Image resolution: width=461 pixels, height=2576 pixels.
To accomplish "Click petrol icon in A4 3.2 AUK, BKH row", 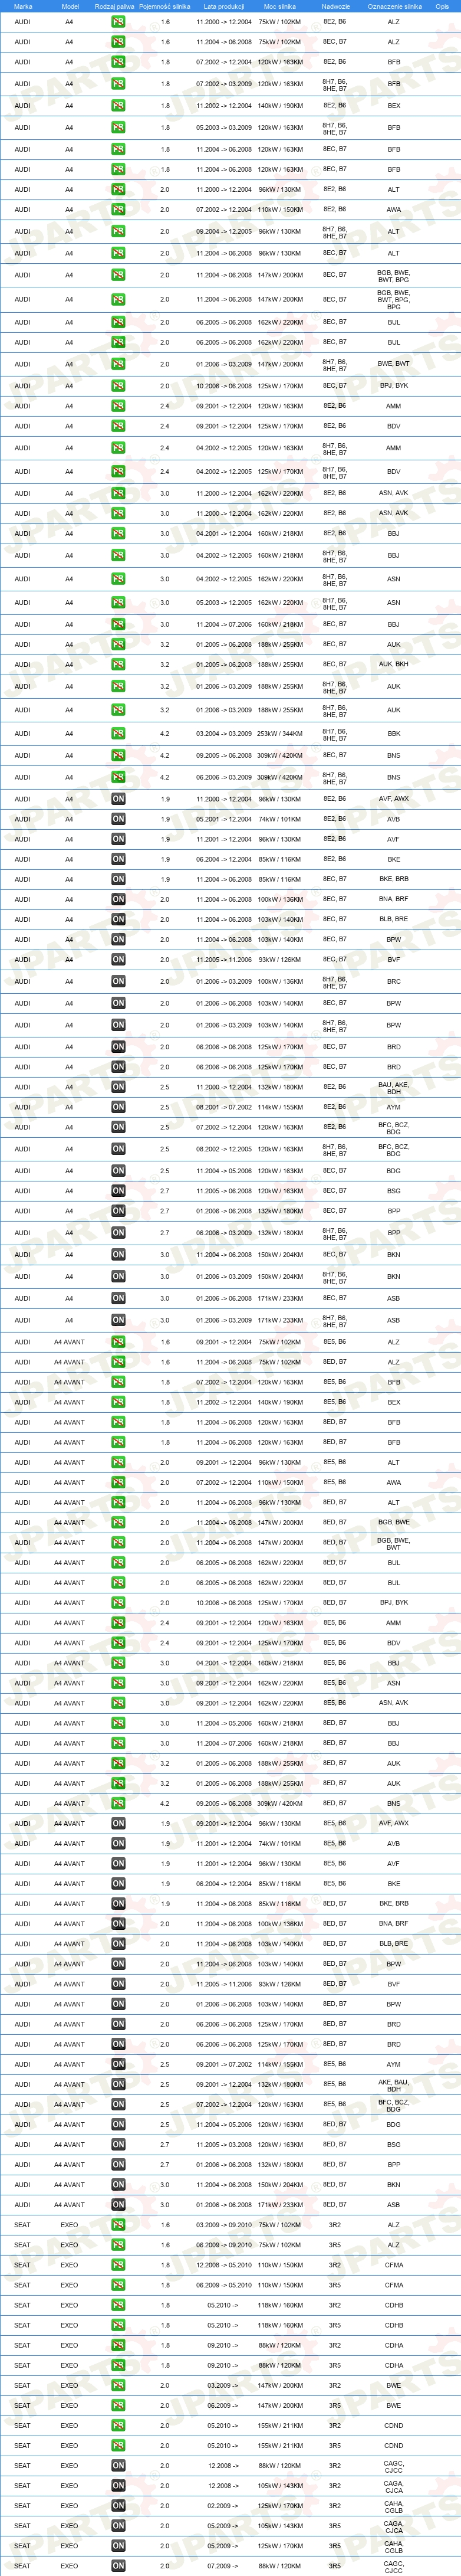I will 118,664.
